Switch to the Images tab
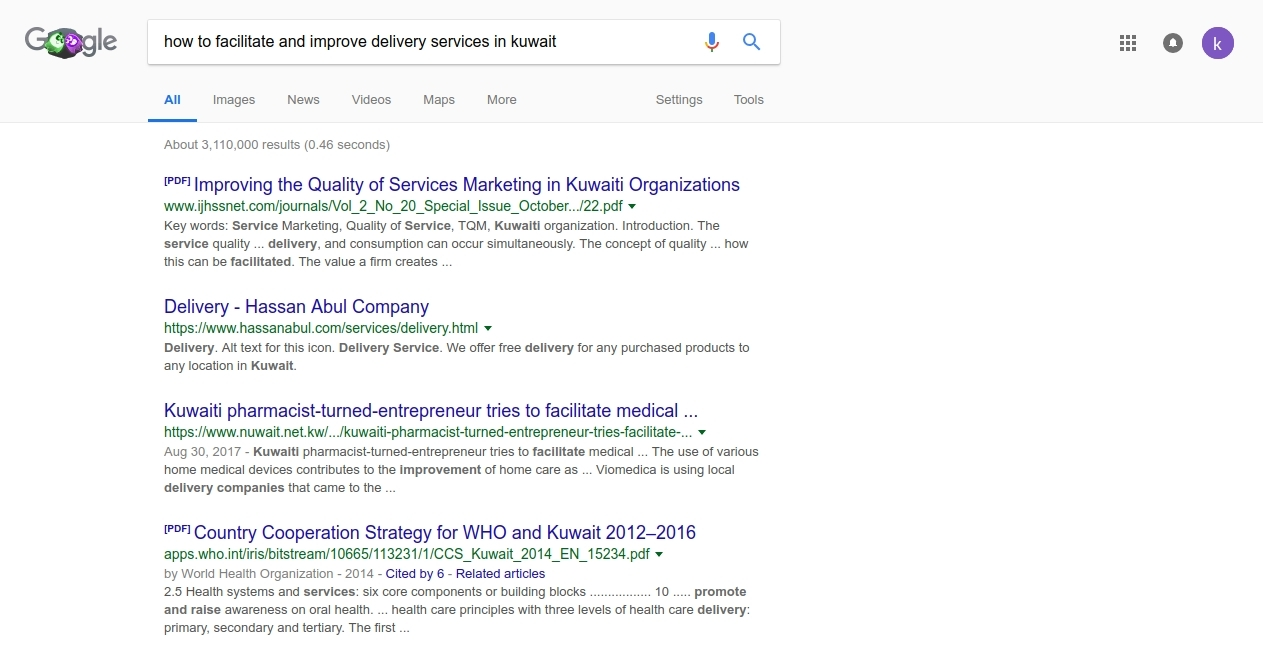1263x648 pixels. [234, 100]
